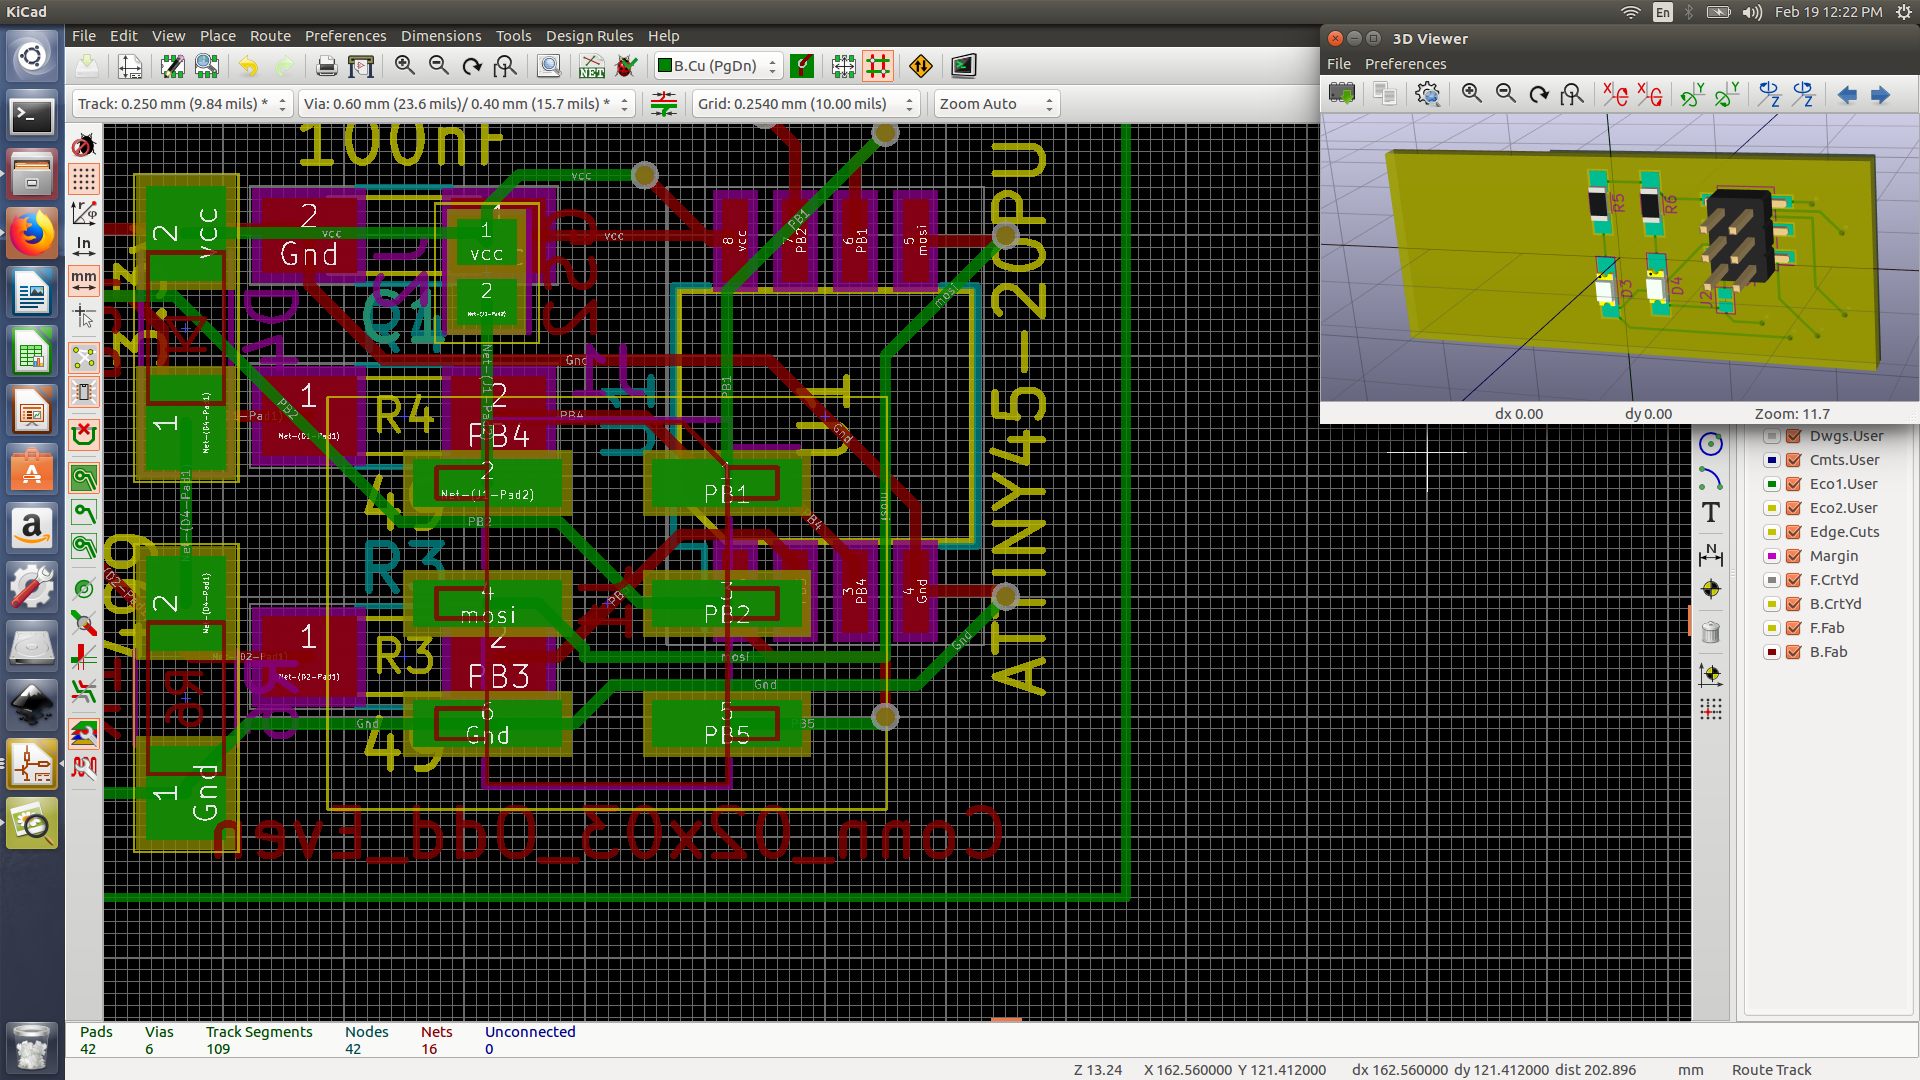Viewport: 1920px width, 1080px height.
Task: Open the Zoom Auto dropdown
Action: tap(996, 104)
